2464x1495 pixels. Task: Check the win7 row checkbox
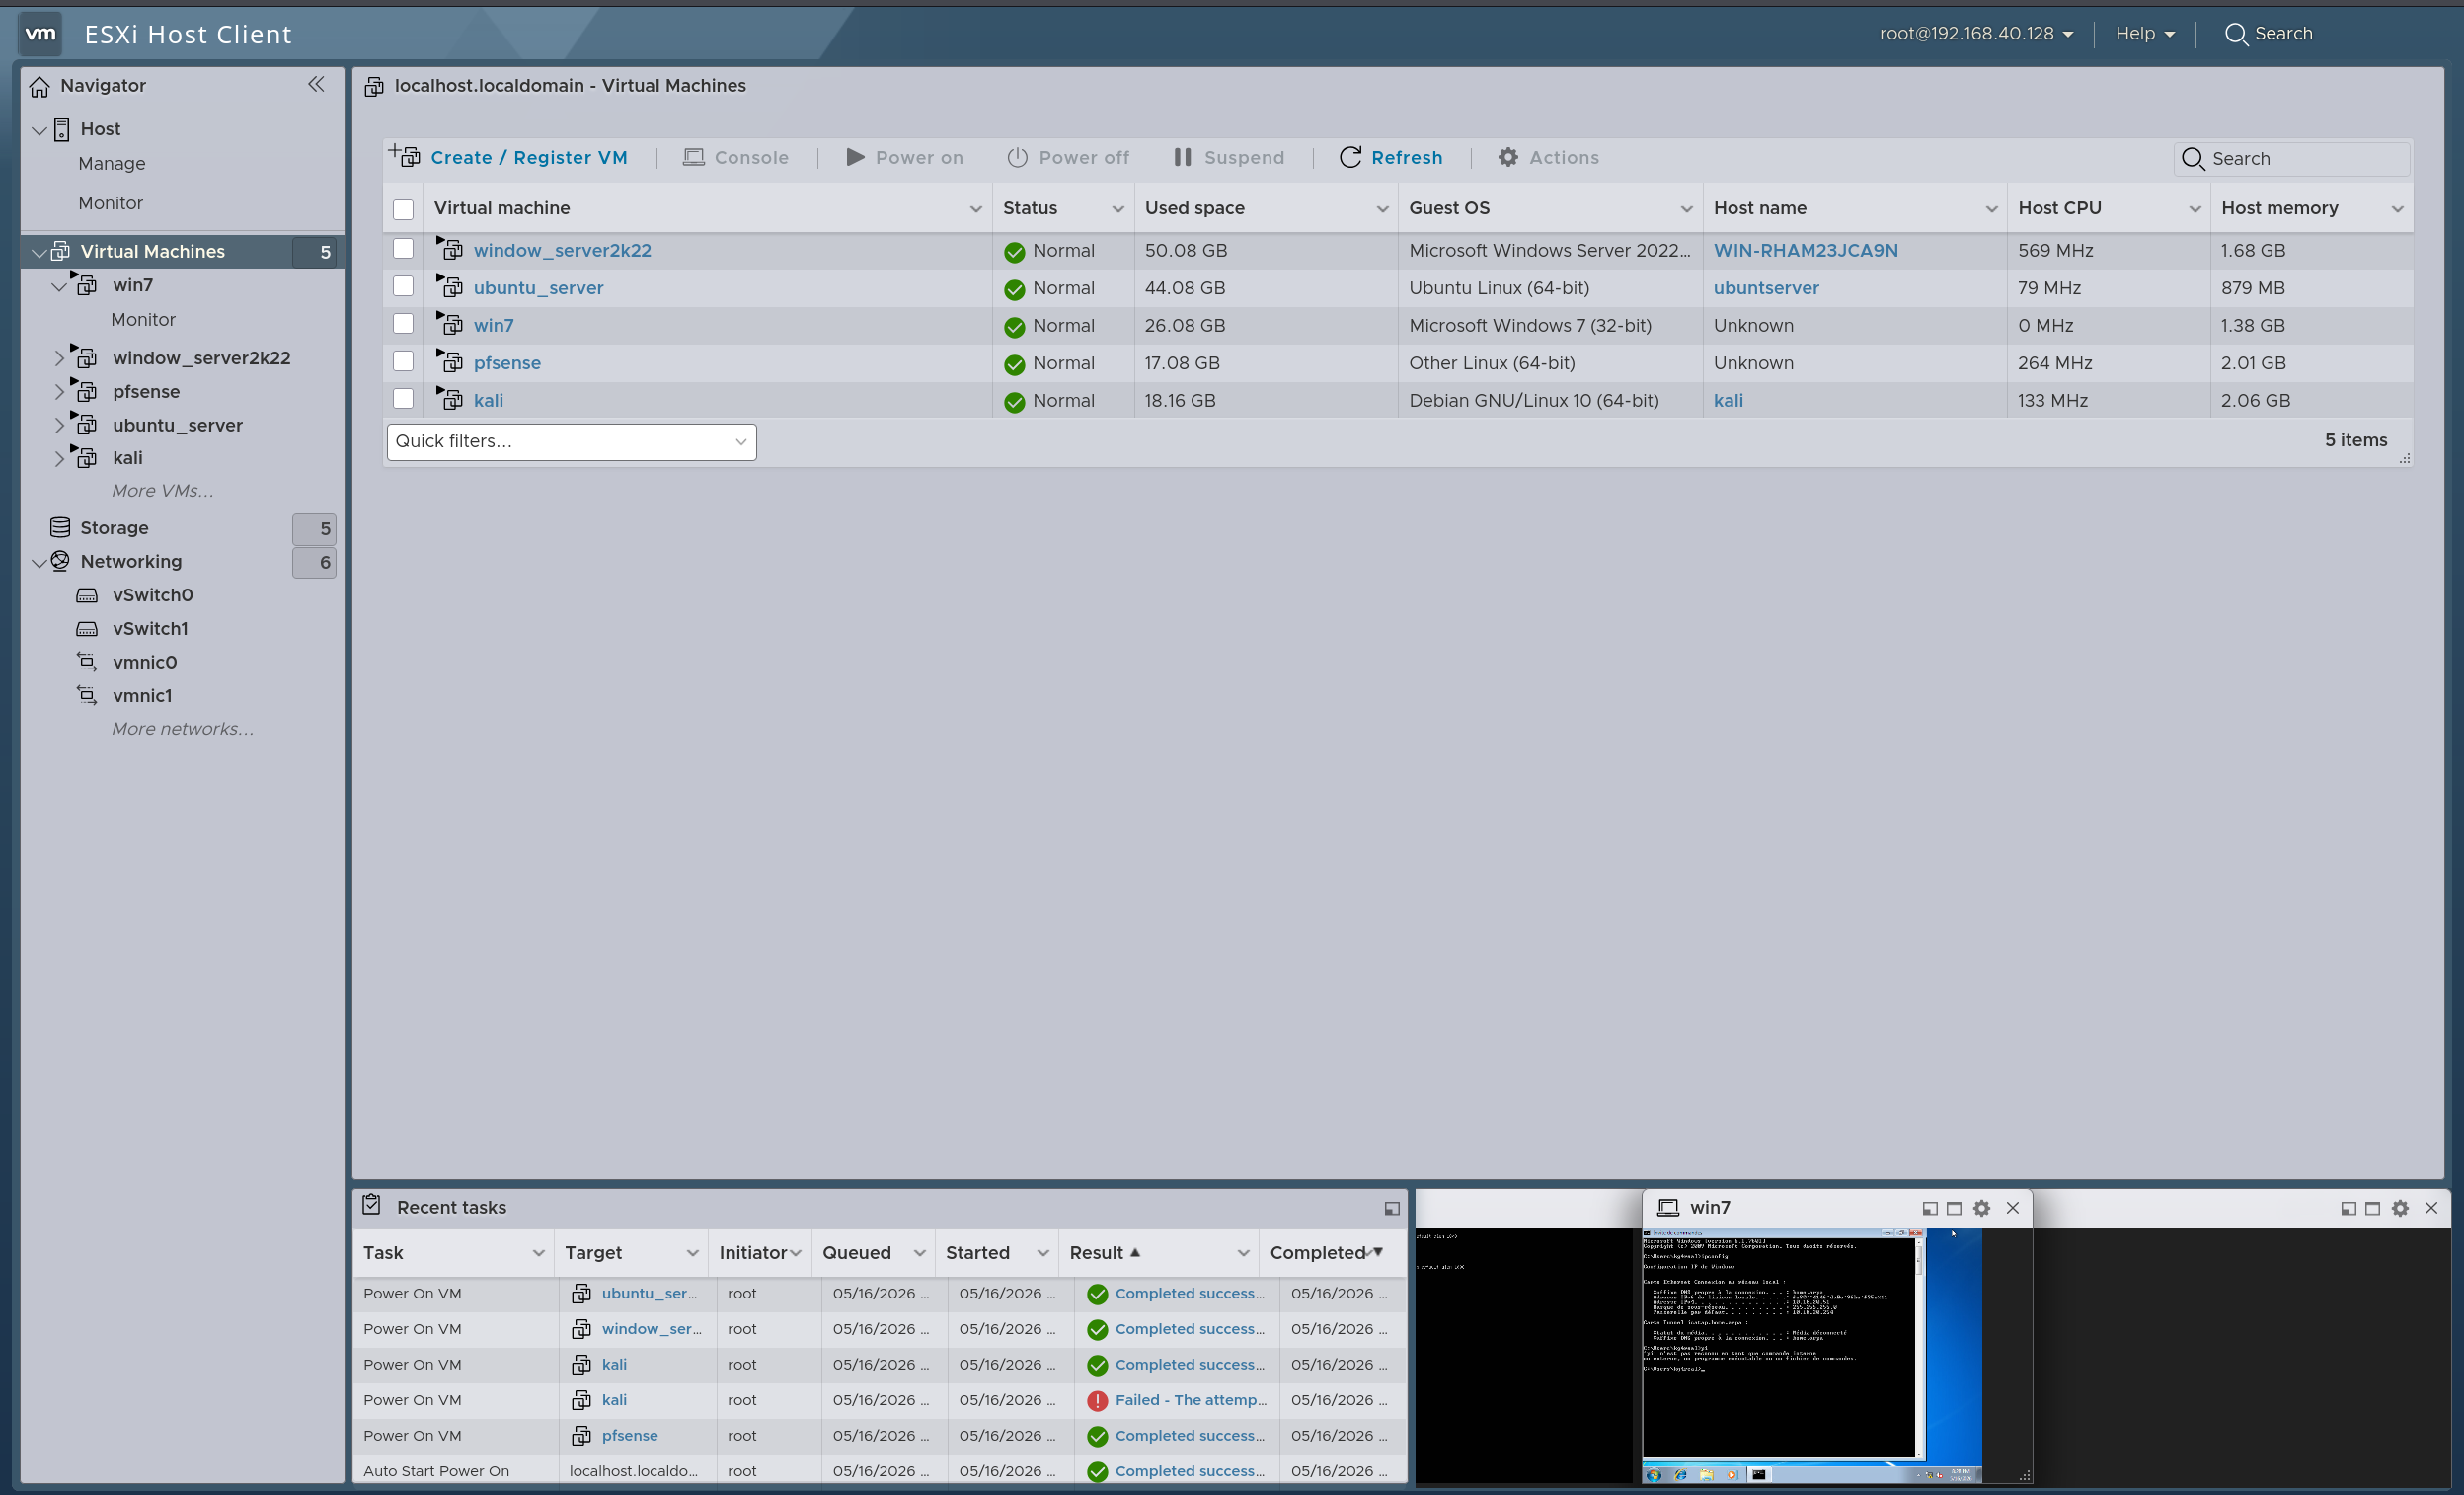click(403, 323)
